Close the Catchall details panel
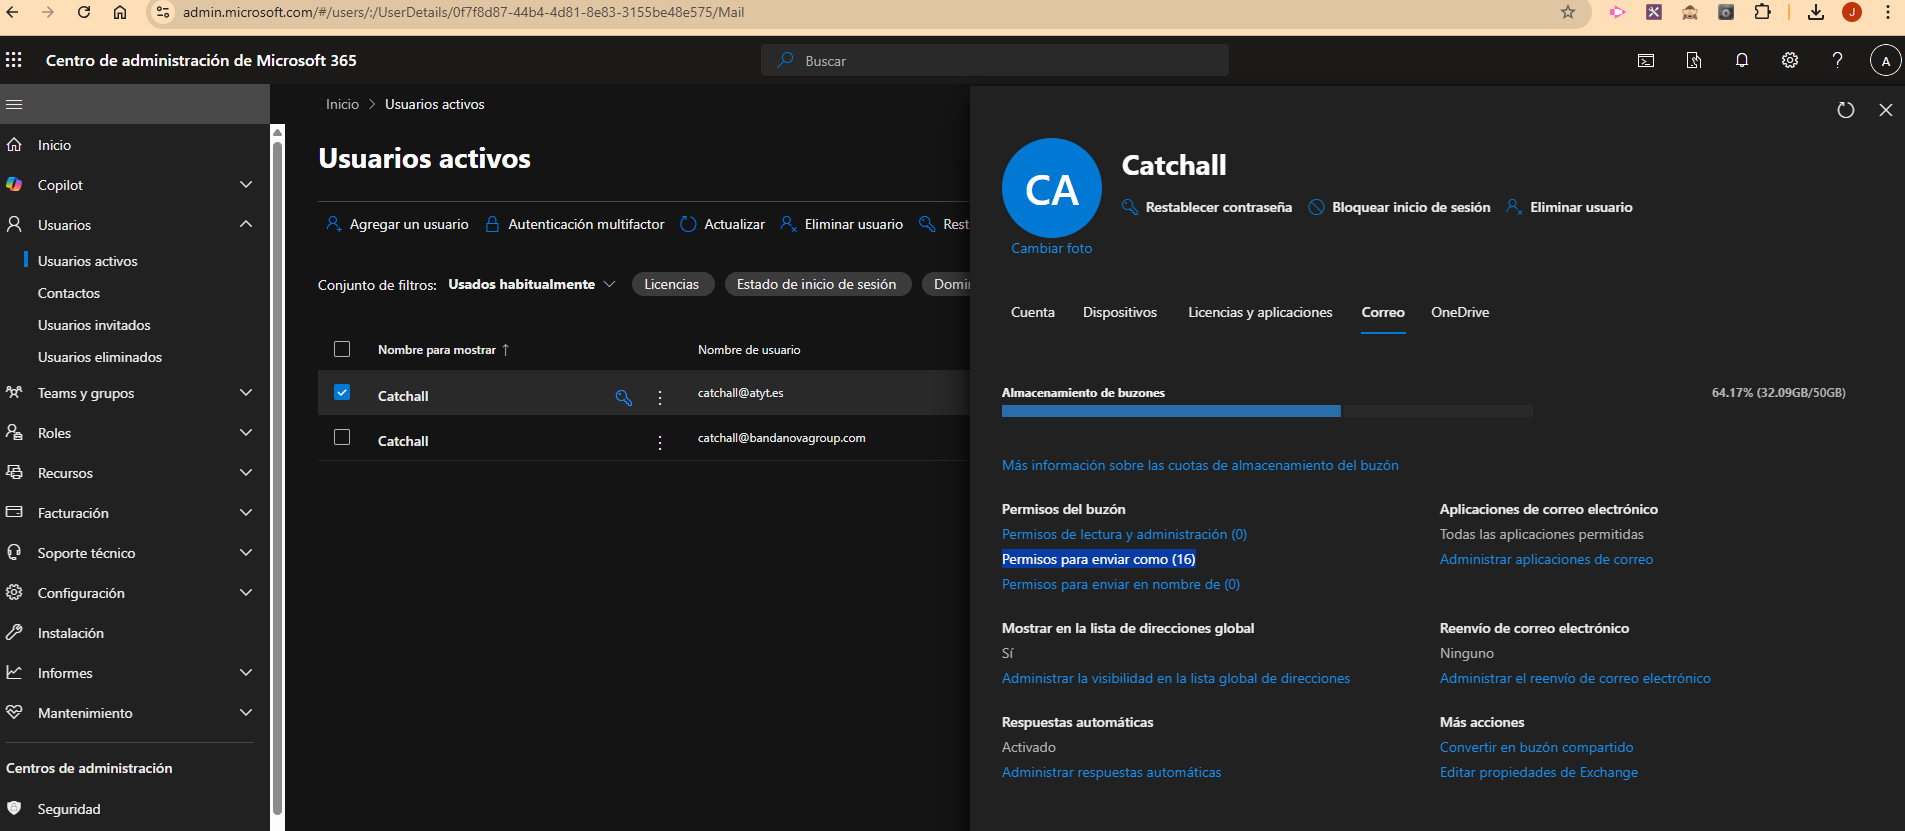 tap(1886, 110)
